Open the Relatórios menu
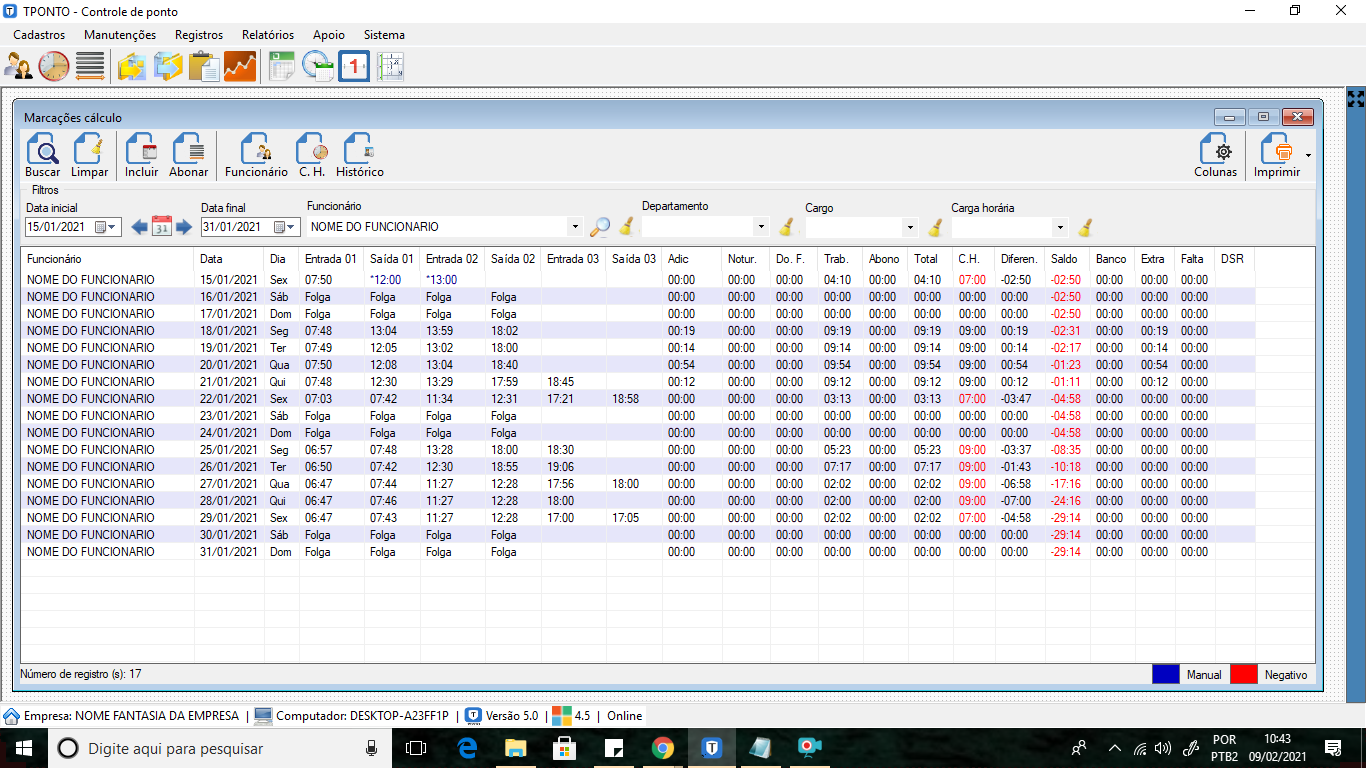The height and width of the screenshot is (768, 1366). [x=268, y=35]
